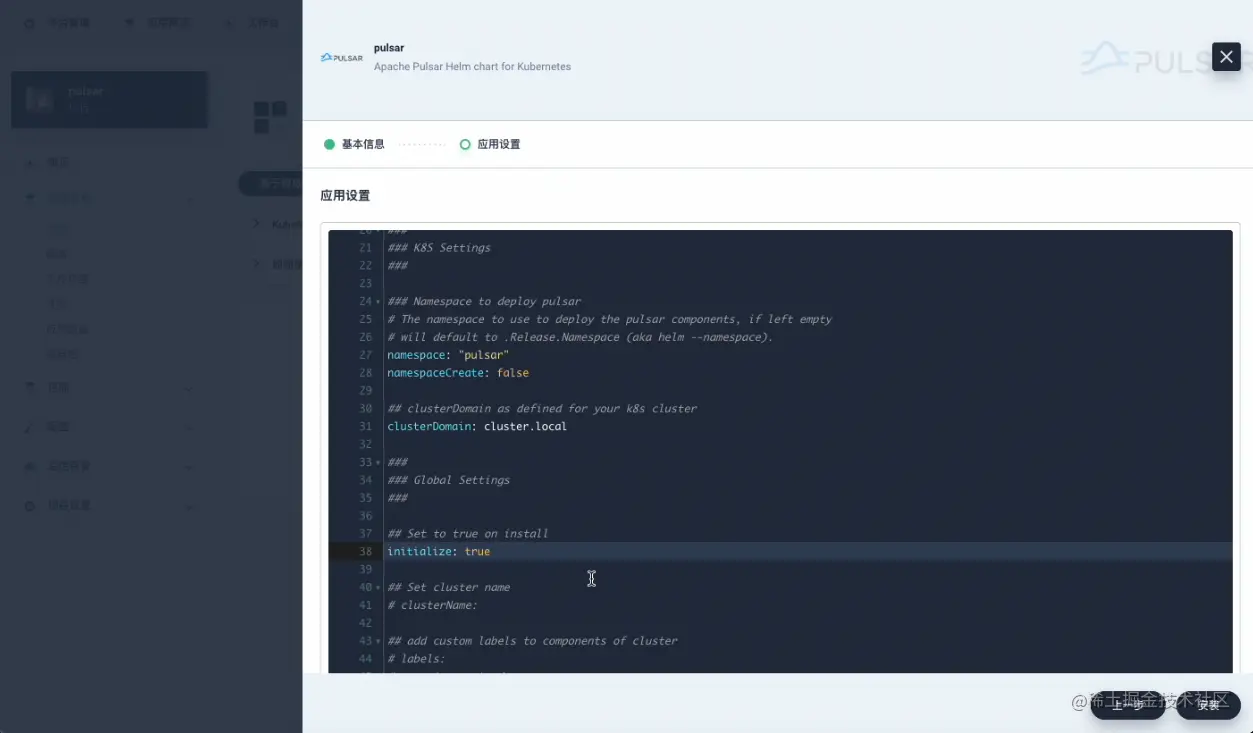Click the Pulsar logo icon in header

[x=341, y=57]
